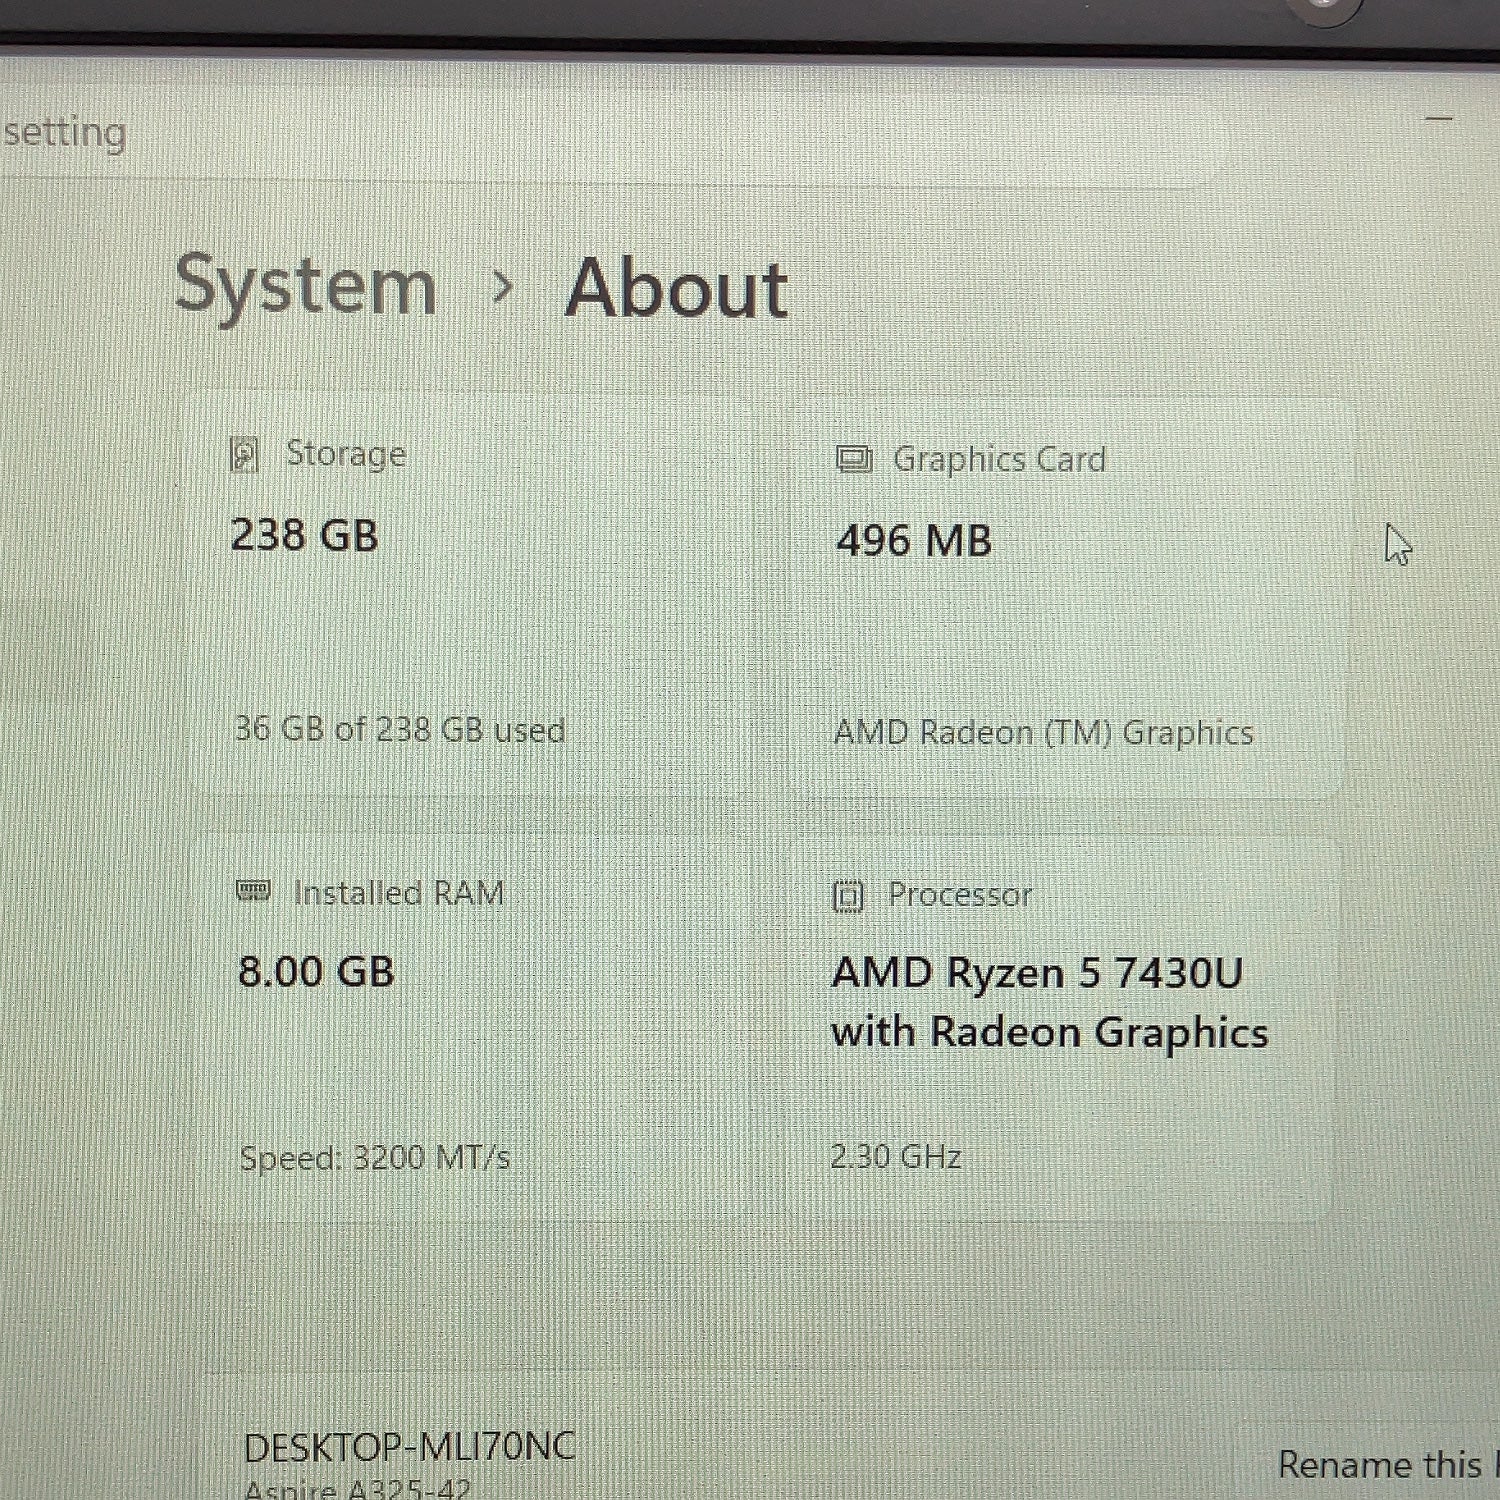Click the Storage drive icon

[244, 454]
